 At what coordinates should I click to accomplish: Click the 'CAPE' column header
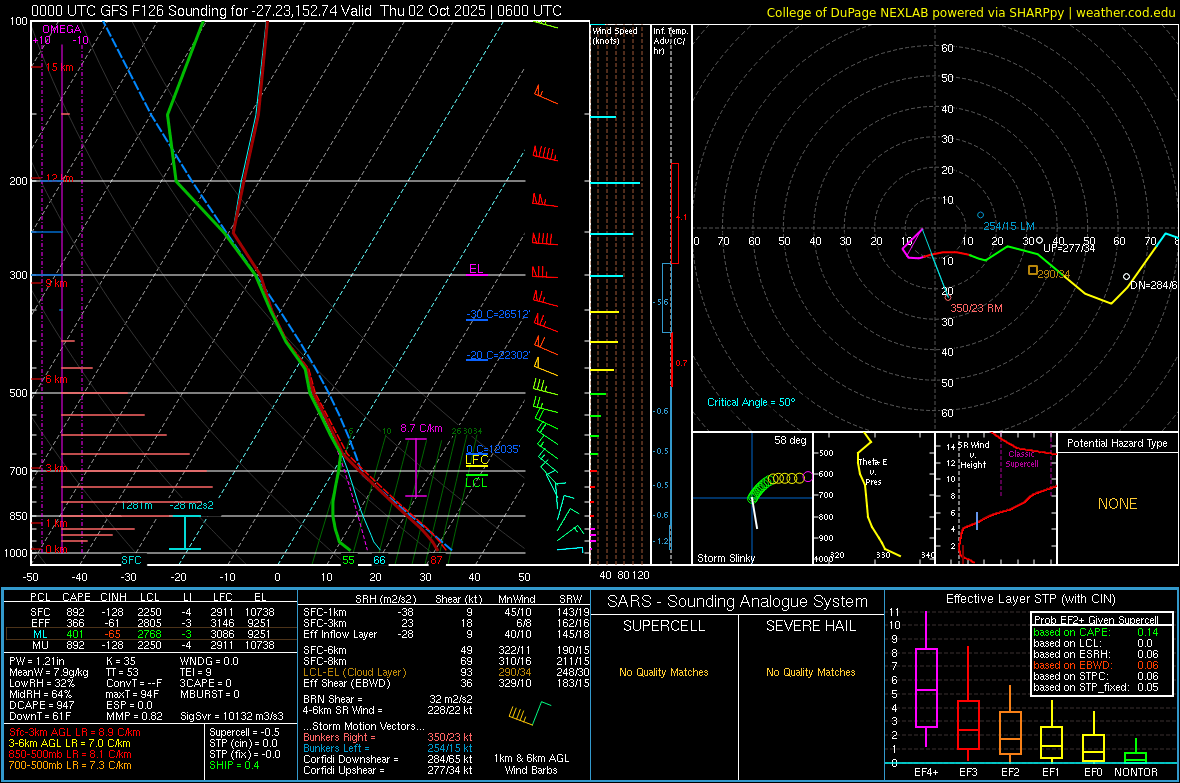[x=76, y=597]
